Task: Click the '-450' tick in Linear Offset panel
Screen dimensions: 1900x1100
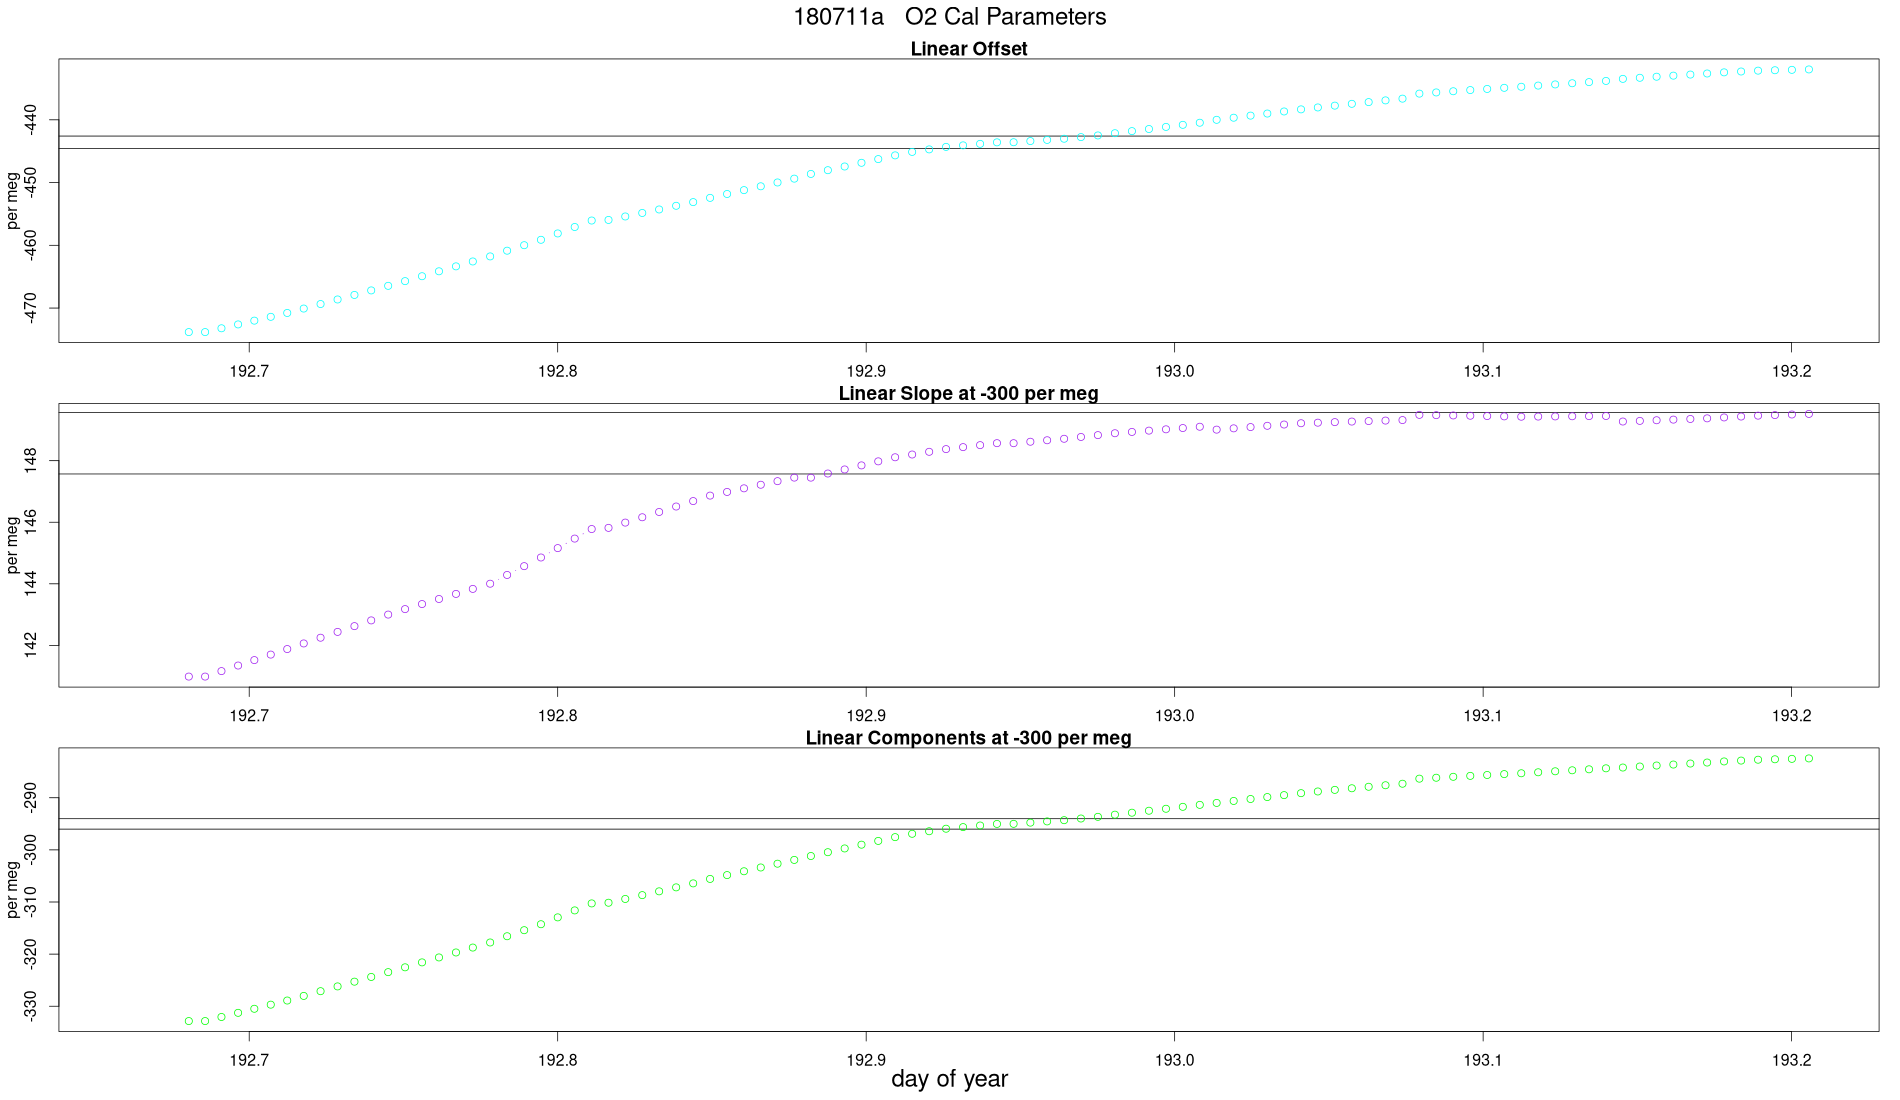Action: pyautogui.click(x=30, y=182)
